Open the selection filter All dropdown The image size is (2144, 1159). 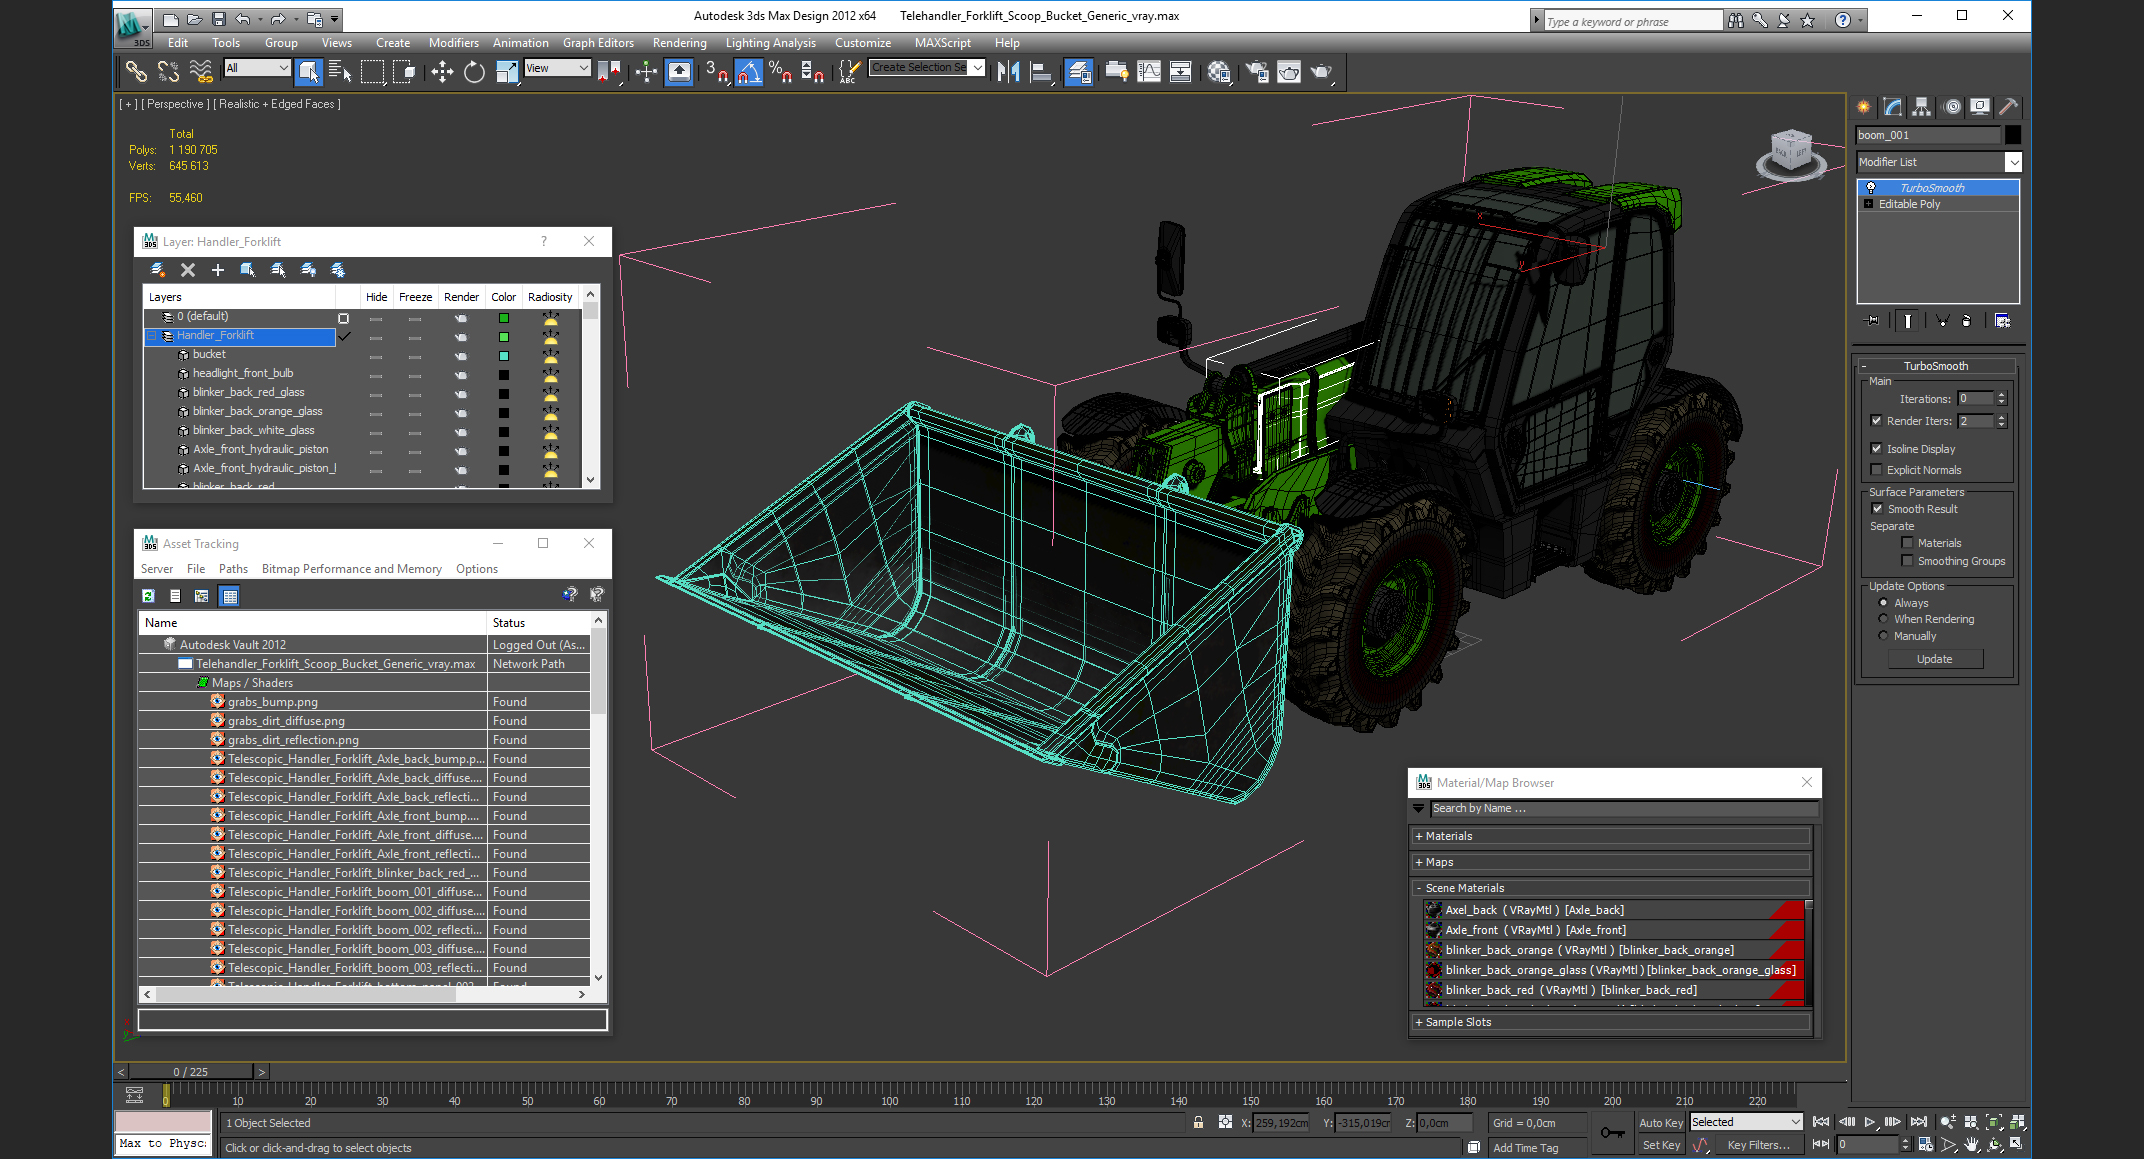257,68
